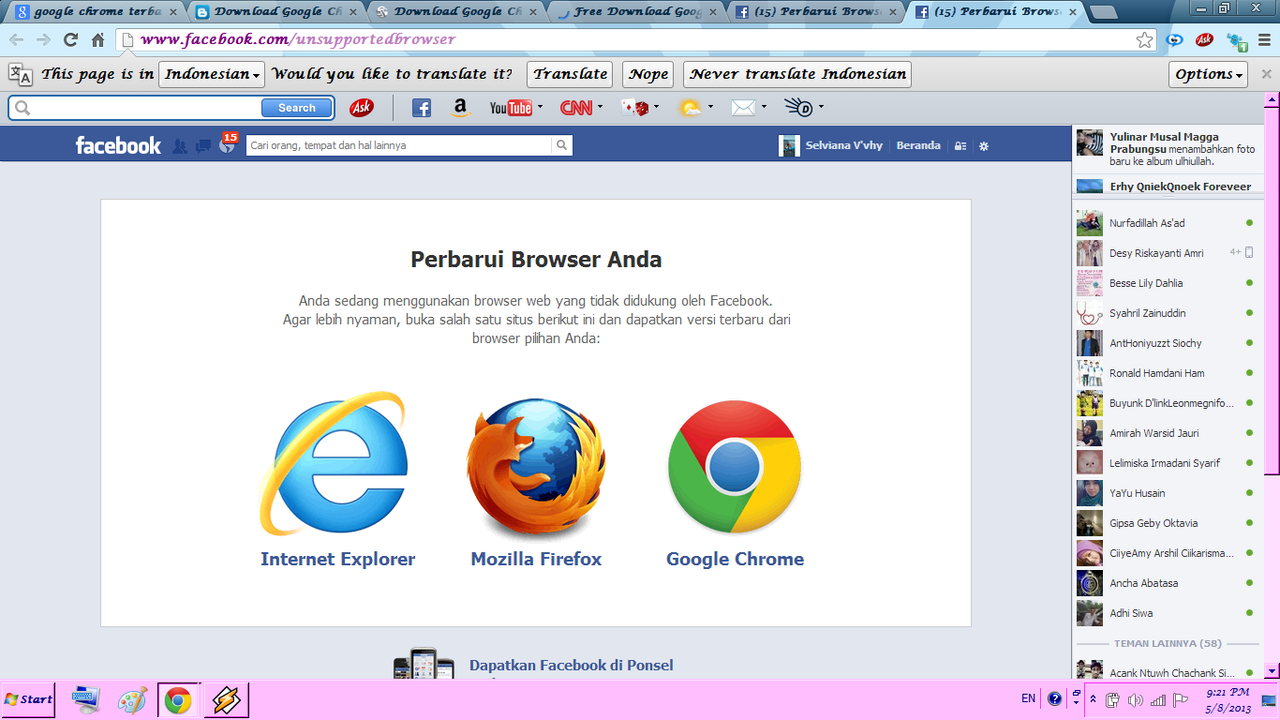Click the Nope button
The width and height of the screenshot is (1280, 720).
coord(648,74)
